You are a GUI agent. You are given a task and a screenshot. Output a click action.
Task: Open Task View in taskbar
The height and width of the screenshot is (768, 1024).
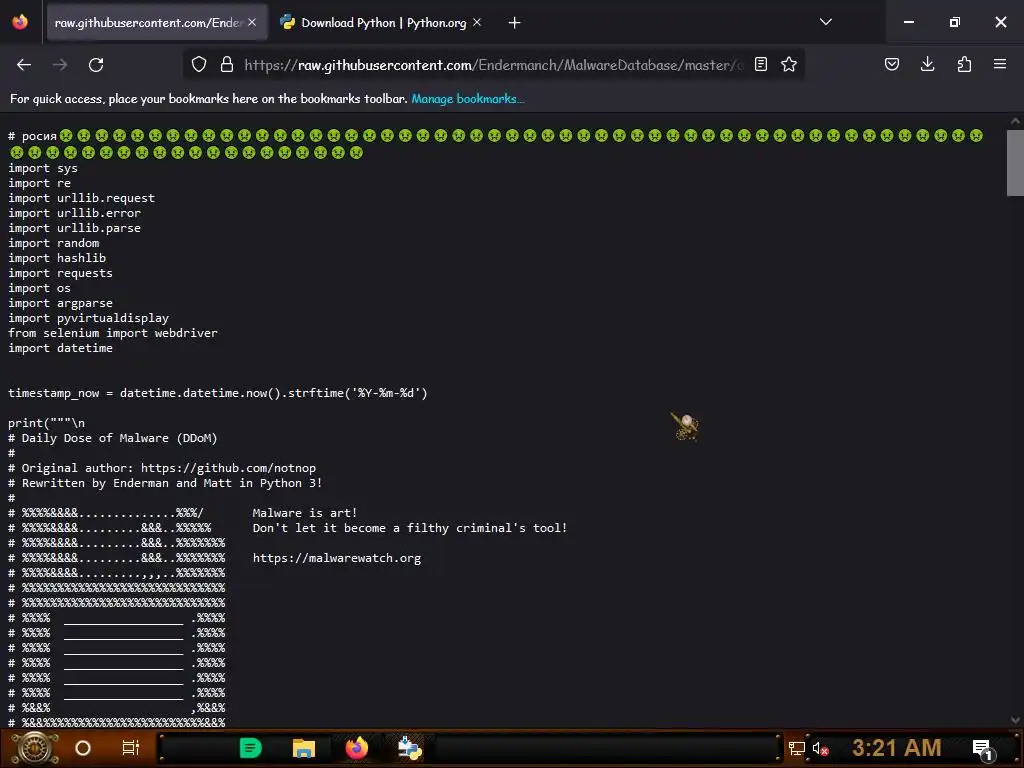(x=131, y=748)
